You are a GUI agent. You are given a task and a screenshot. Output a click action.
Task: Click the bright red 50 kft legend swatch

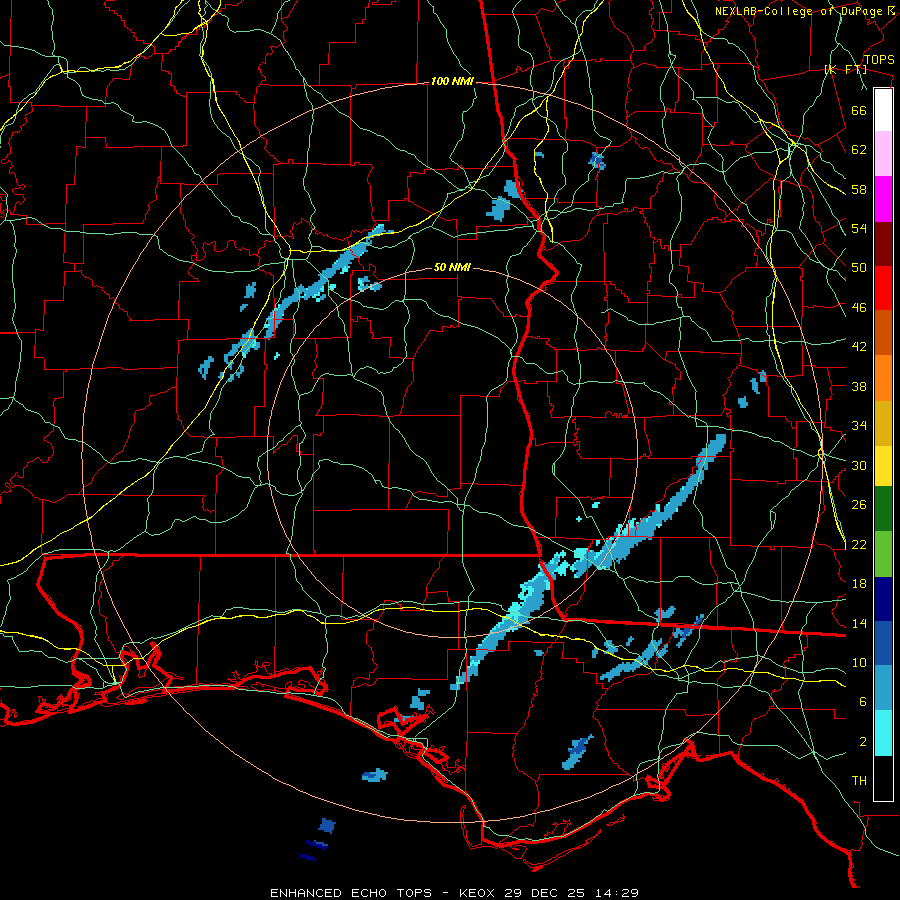(883, 288)
